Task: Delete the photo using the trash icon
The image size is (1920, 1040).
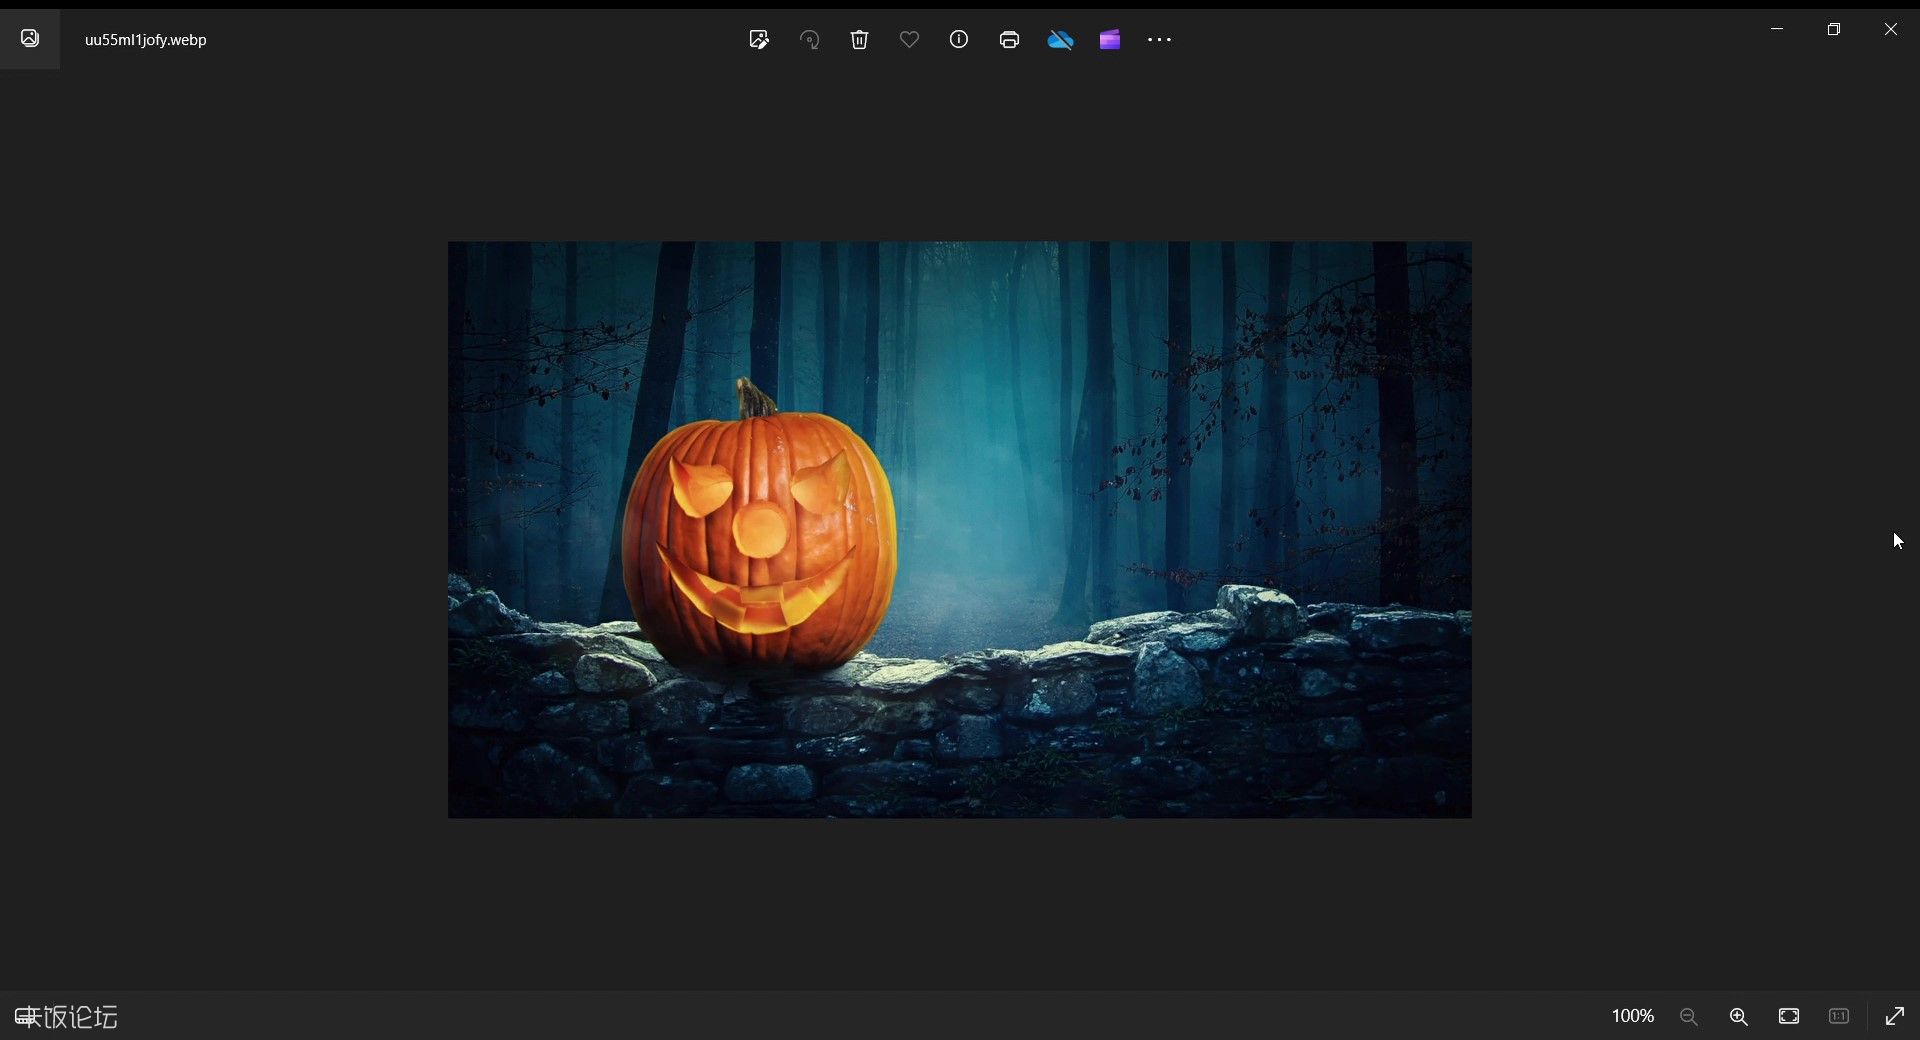Action: [859, 40]
